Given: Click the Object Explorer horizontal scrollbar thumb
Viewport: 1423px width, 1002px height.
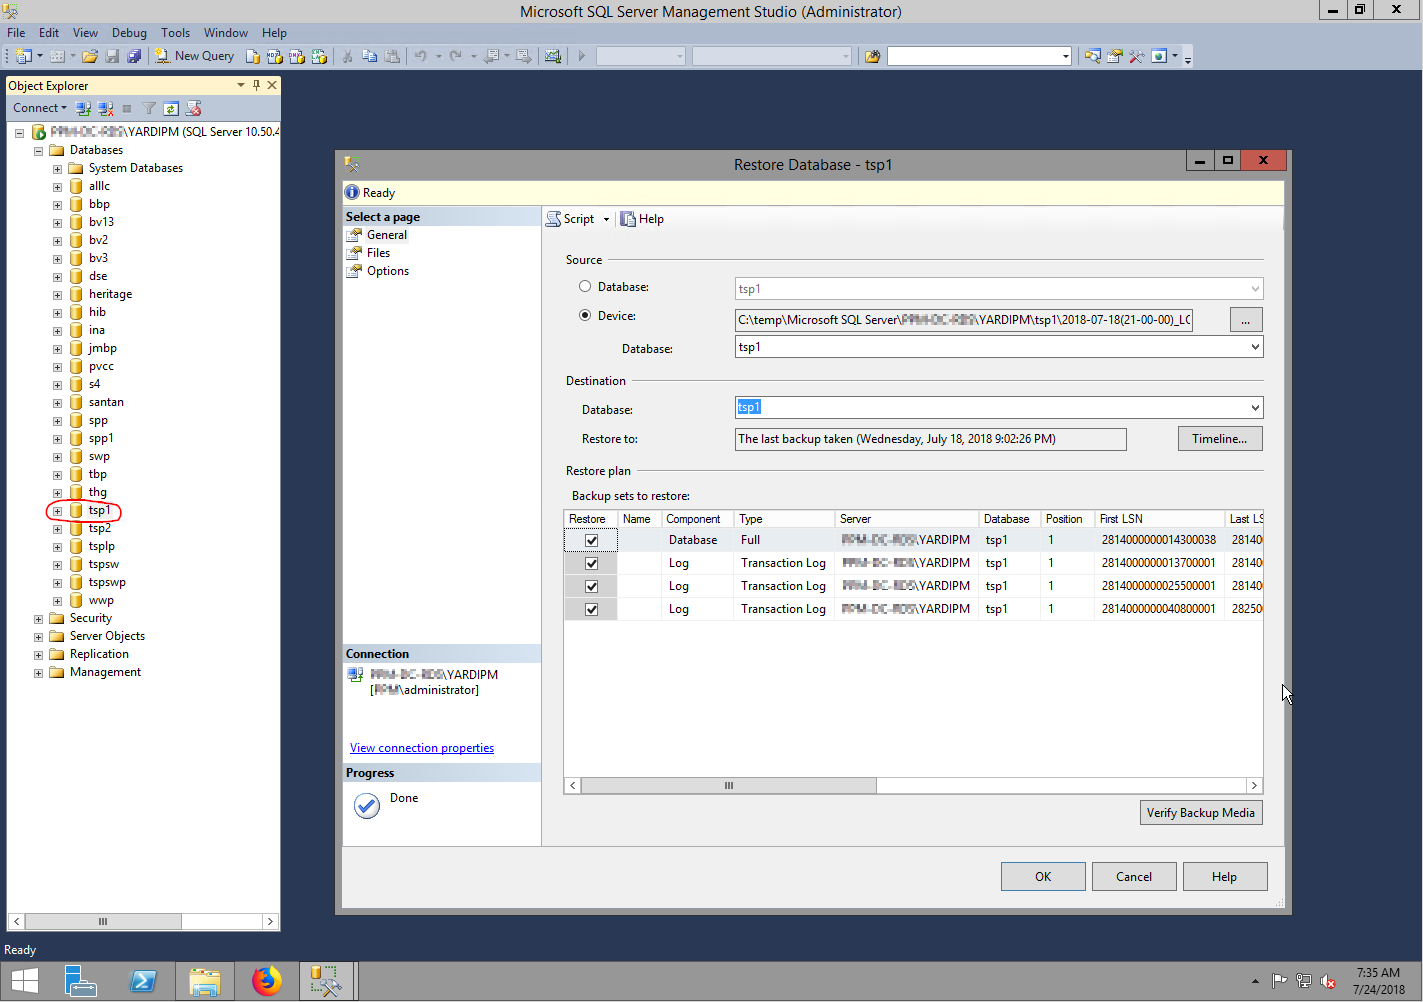Looking at the screenshot, I should click(103, 922).
